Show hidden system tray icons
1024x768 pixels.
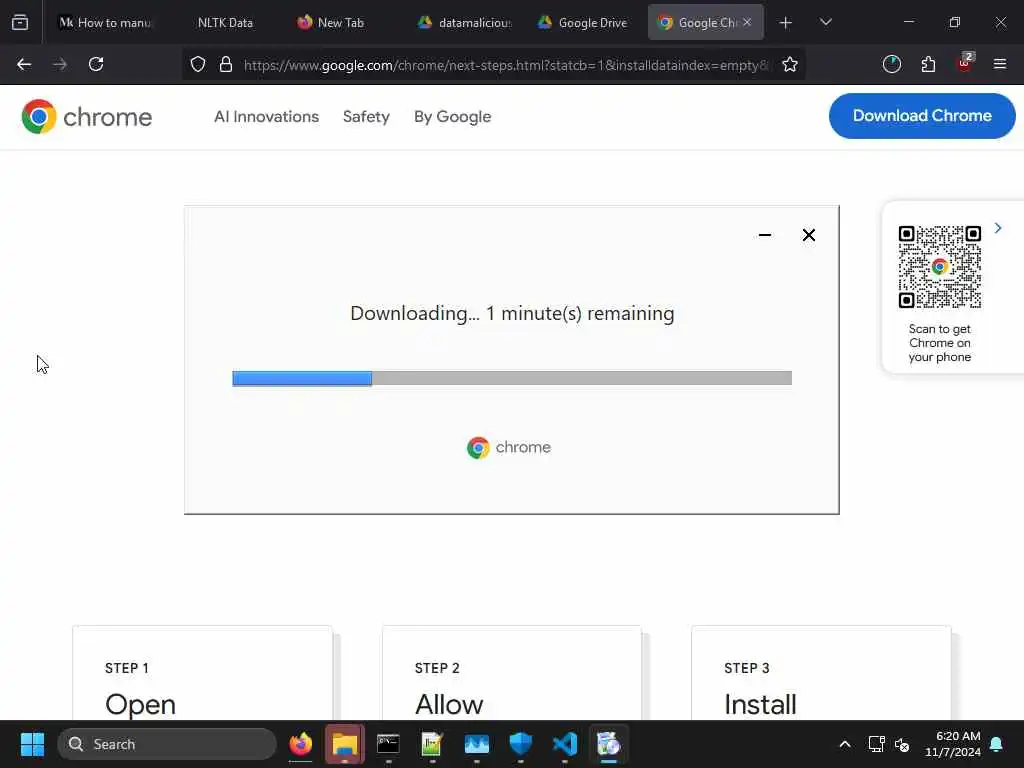point(844,744)
